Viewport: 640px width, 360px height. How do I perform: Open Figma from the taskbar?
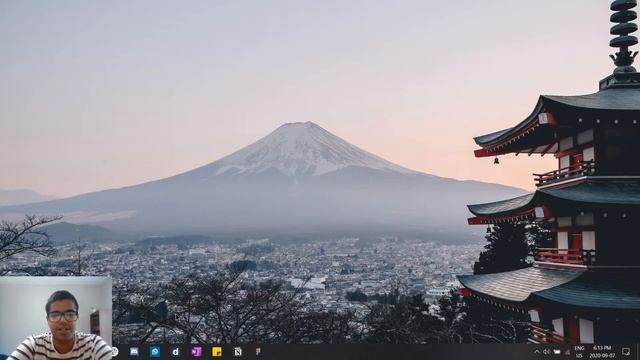(x=258, y=351)
